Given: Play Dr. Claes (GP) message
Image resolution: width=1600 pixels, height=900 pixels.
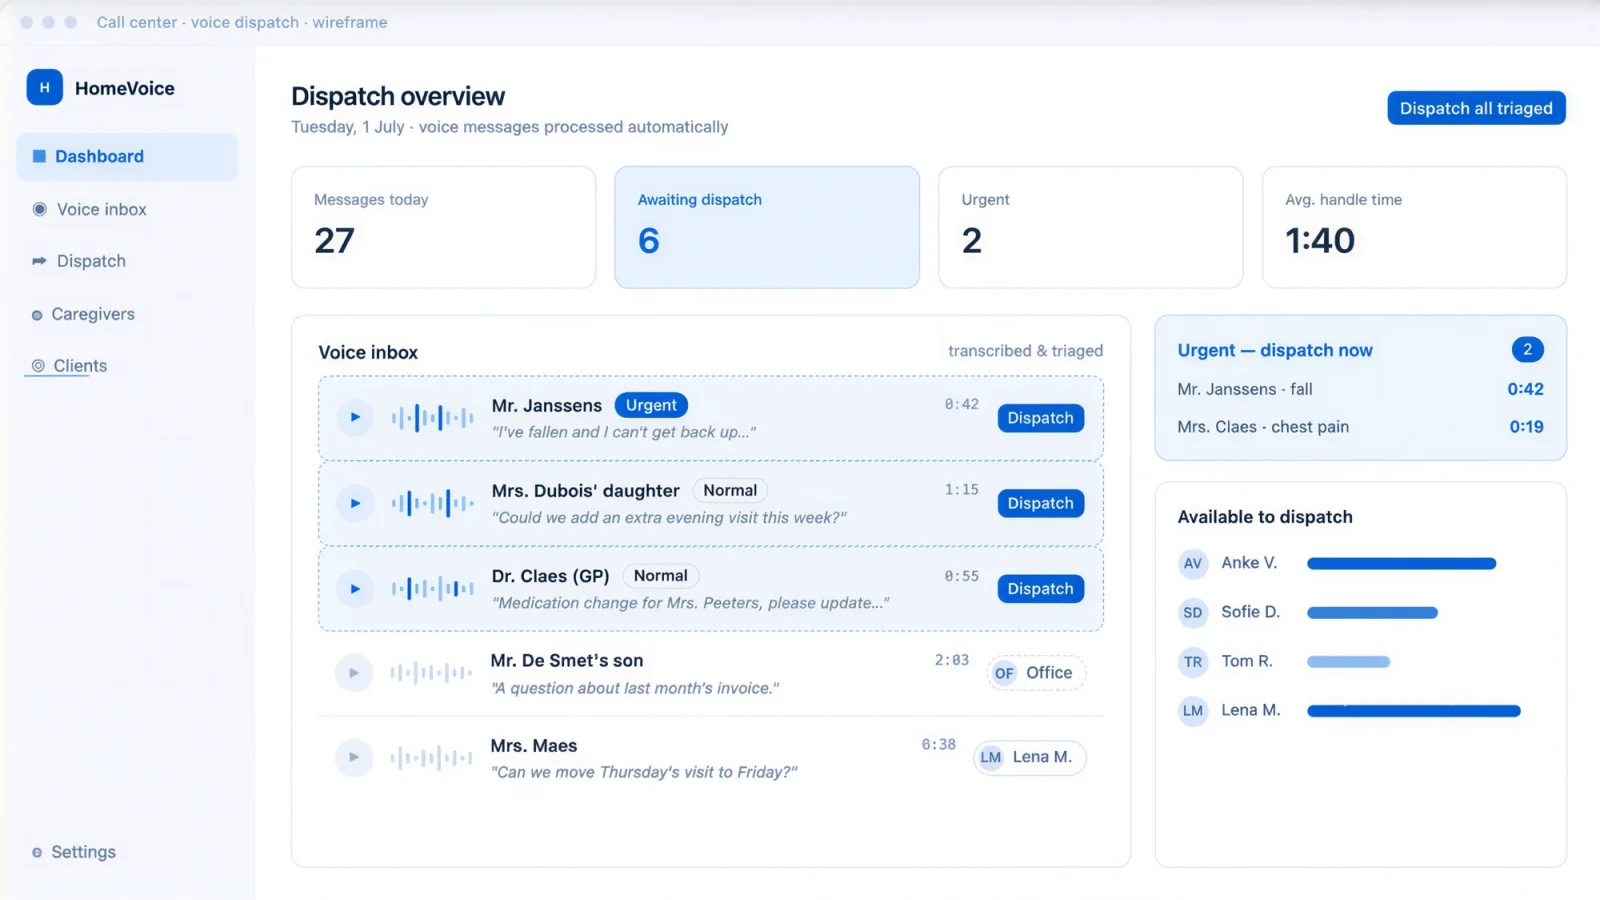Looking at the screenshot, I should coord(355,589).
